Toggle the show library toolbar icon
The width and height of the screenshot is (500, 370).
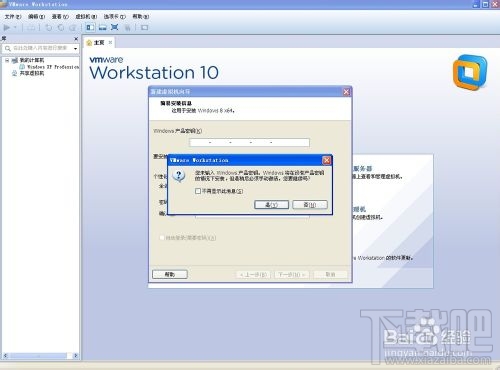point(90,27)
